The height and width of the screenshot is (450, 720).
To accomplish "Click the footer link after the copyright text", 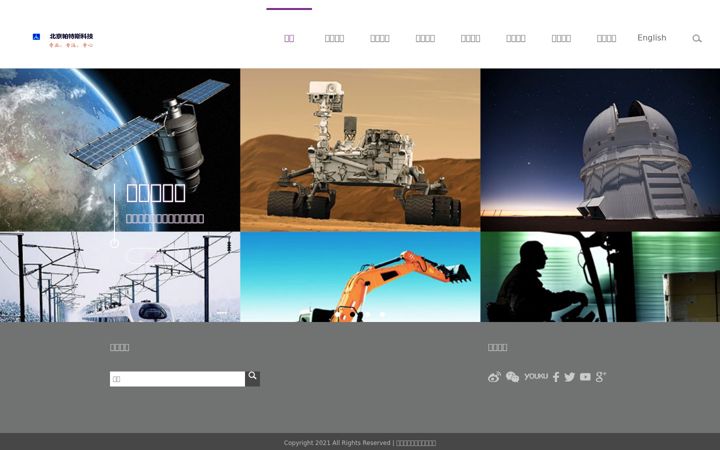I will pyautogui.click(x=416, y=443).
